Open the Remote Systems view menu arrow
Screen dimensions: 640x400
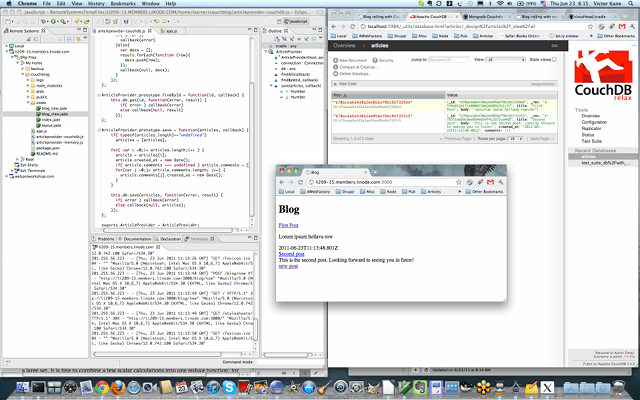click(85, 39)
